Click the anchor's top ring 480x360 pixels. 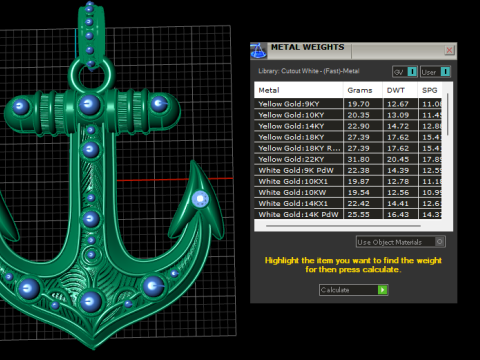(92, 76)
